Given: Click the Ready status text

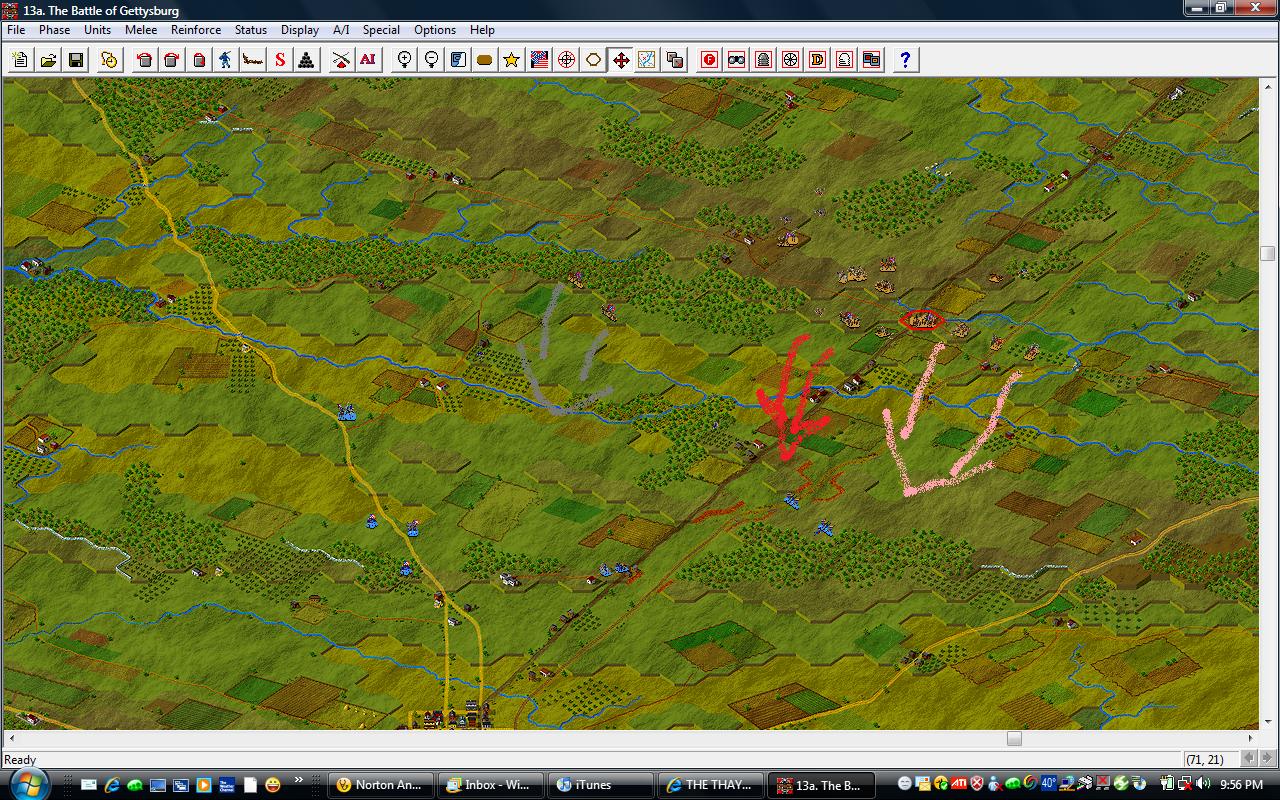Looking at the screenshot, I should tap(20, 760).
